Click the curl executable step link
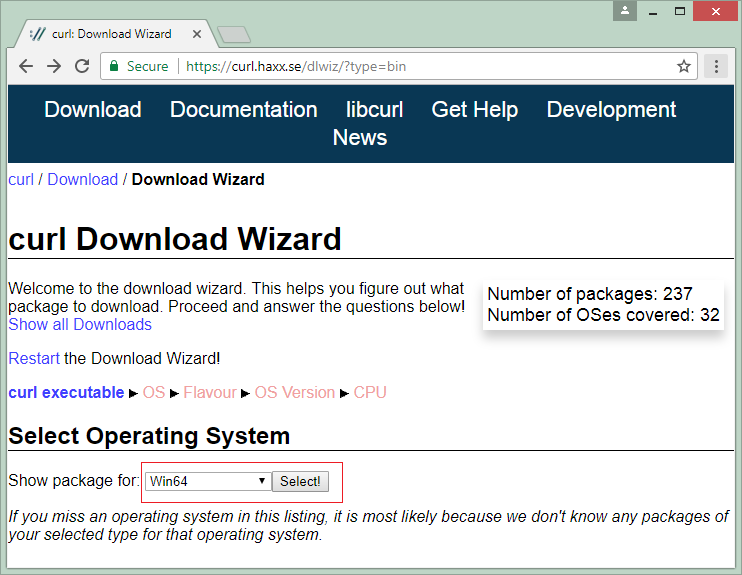Viewport: 742px width, 575px height. pos(66,393)
